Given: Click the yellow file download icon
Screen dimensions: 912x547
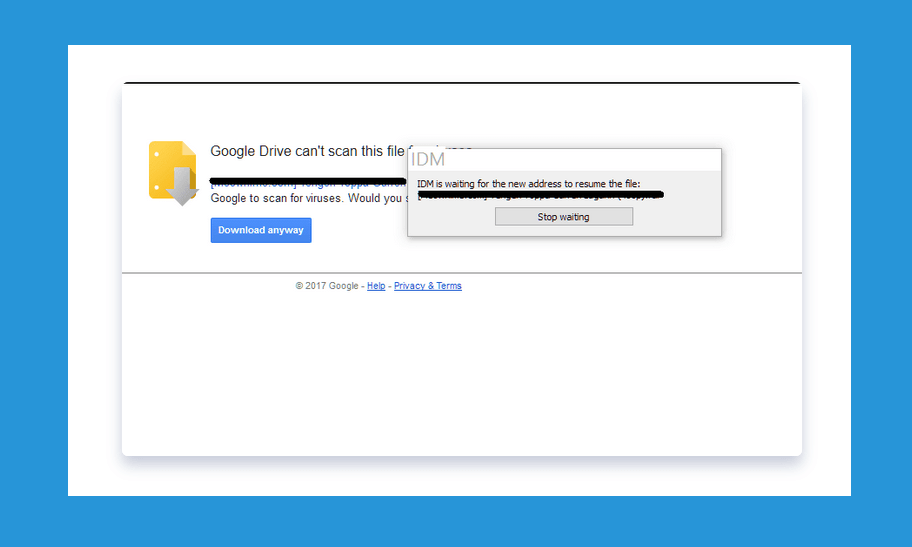Looking at the screenshot, I should tap(173, 173).
